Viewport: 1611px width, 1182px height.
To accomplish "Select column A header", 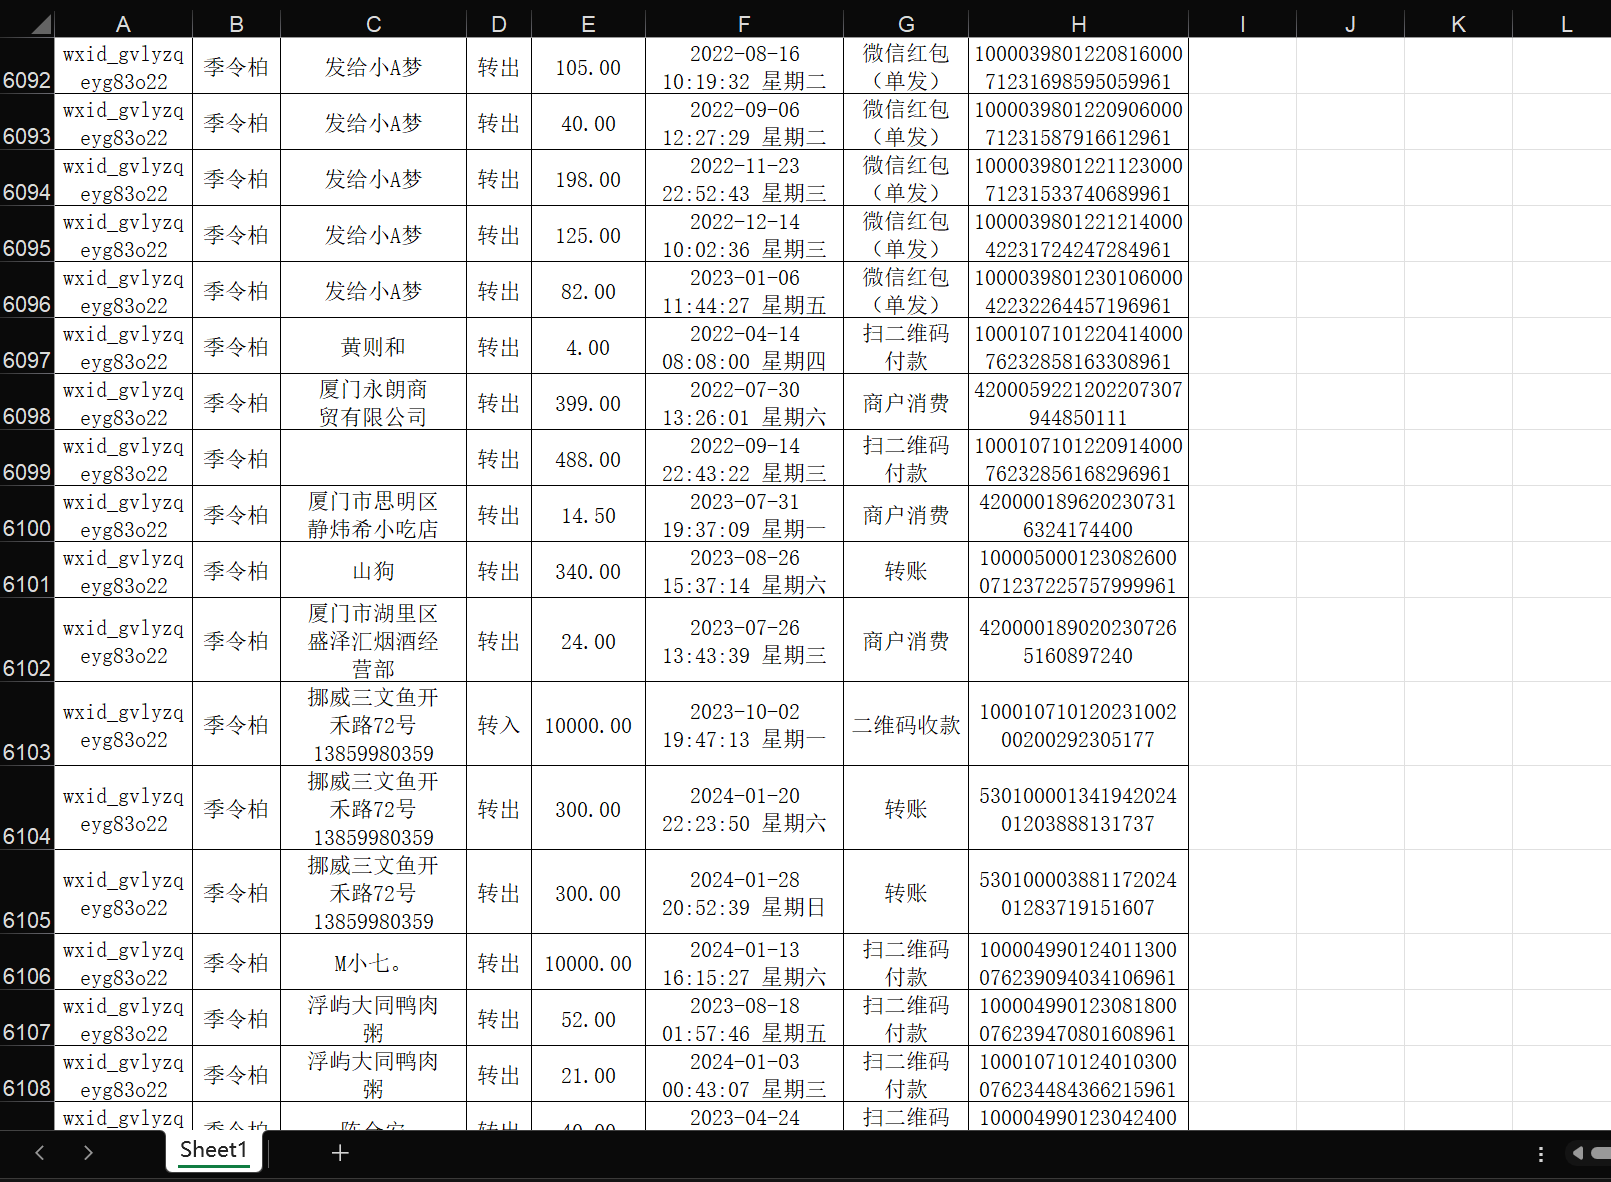I will (x=123, y=24).
